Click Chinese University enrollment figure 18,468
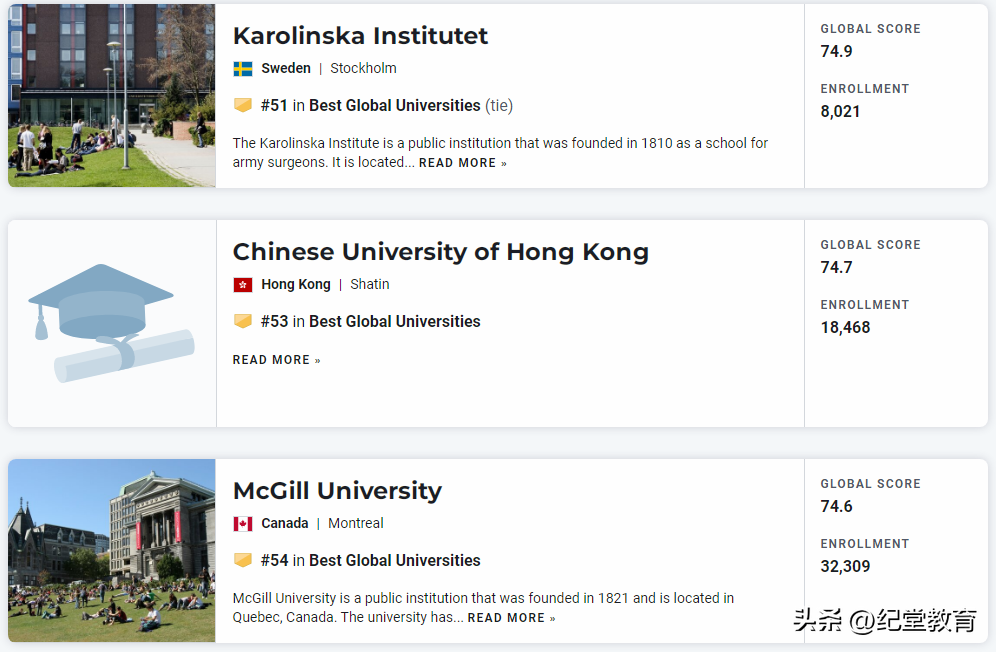 (845, 327)
